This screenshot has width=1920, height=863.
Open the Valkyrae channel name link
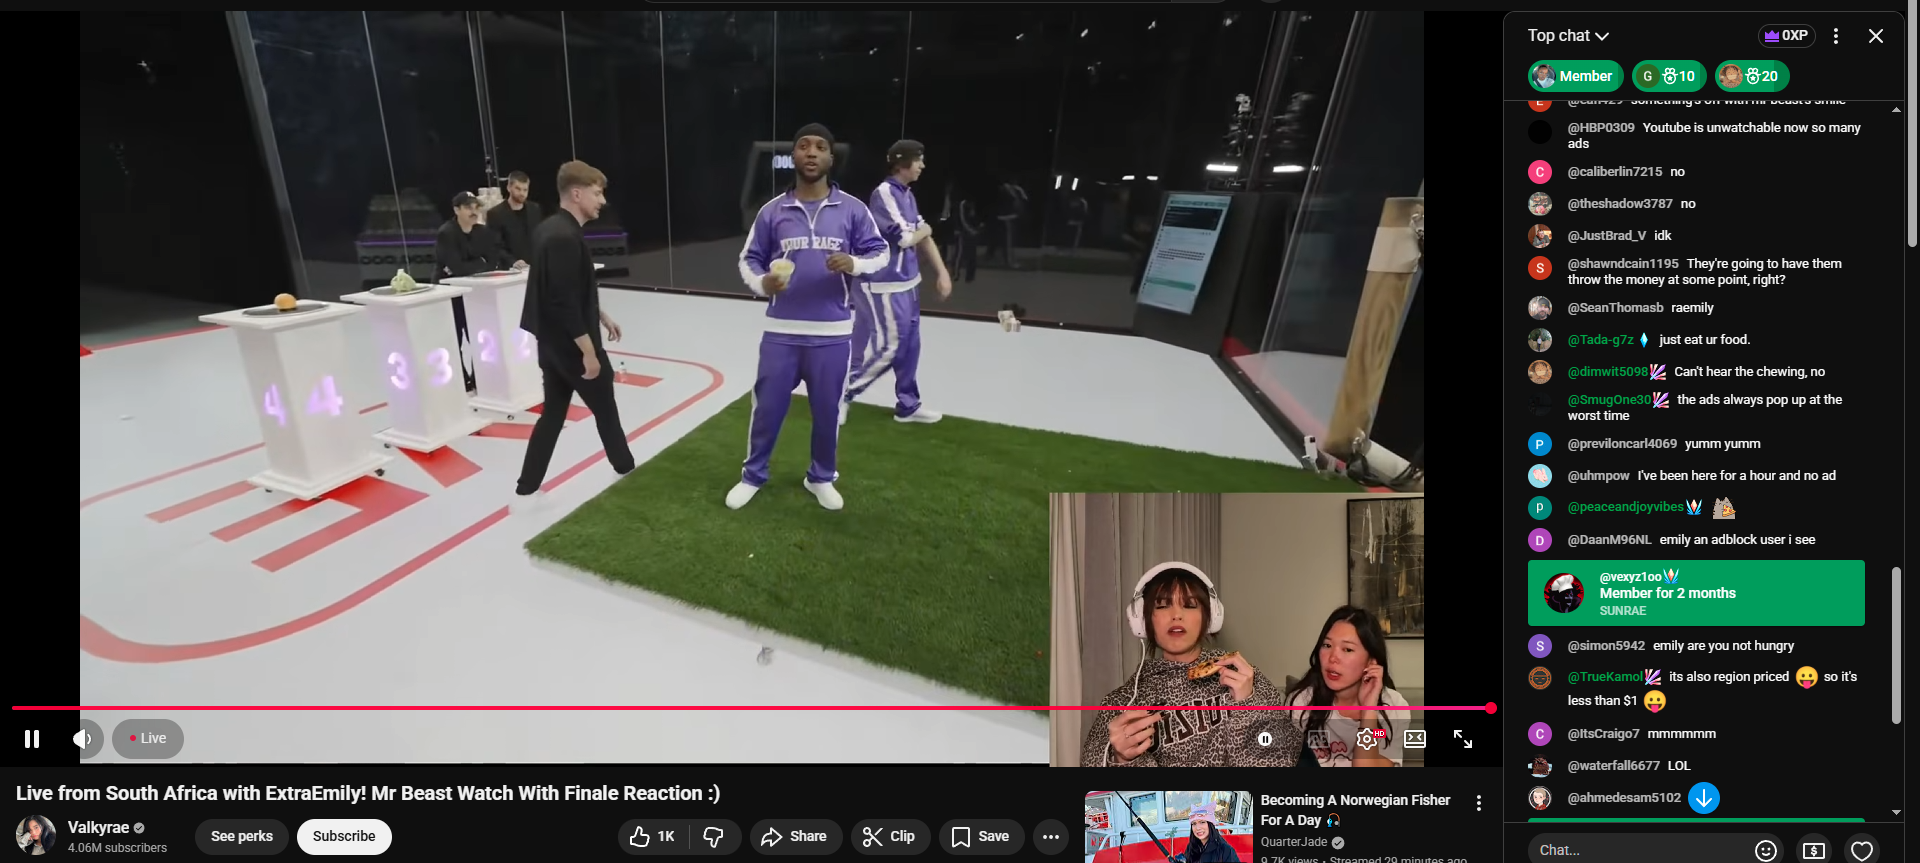[98, 828]
